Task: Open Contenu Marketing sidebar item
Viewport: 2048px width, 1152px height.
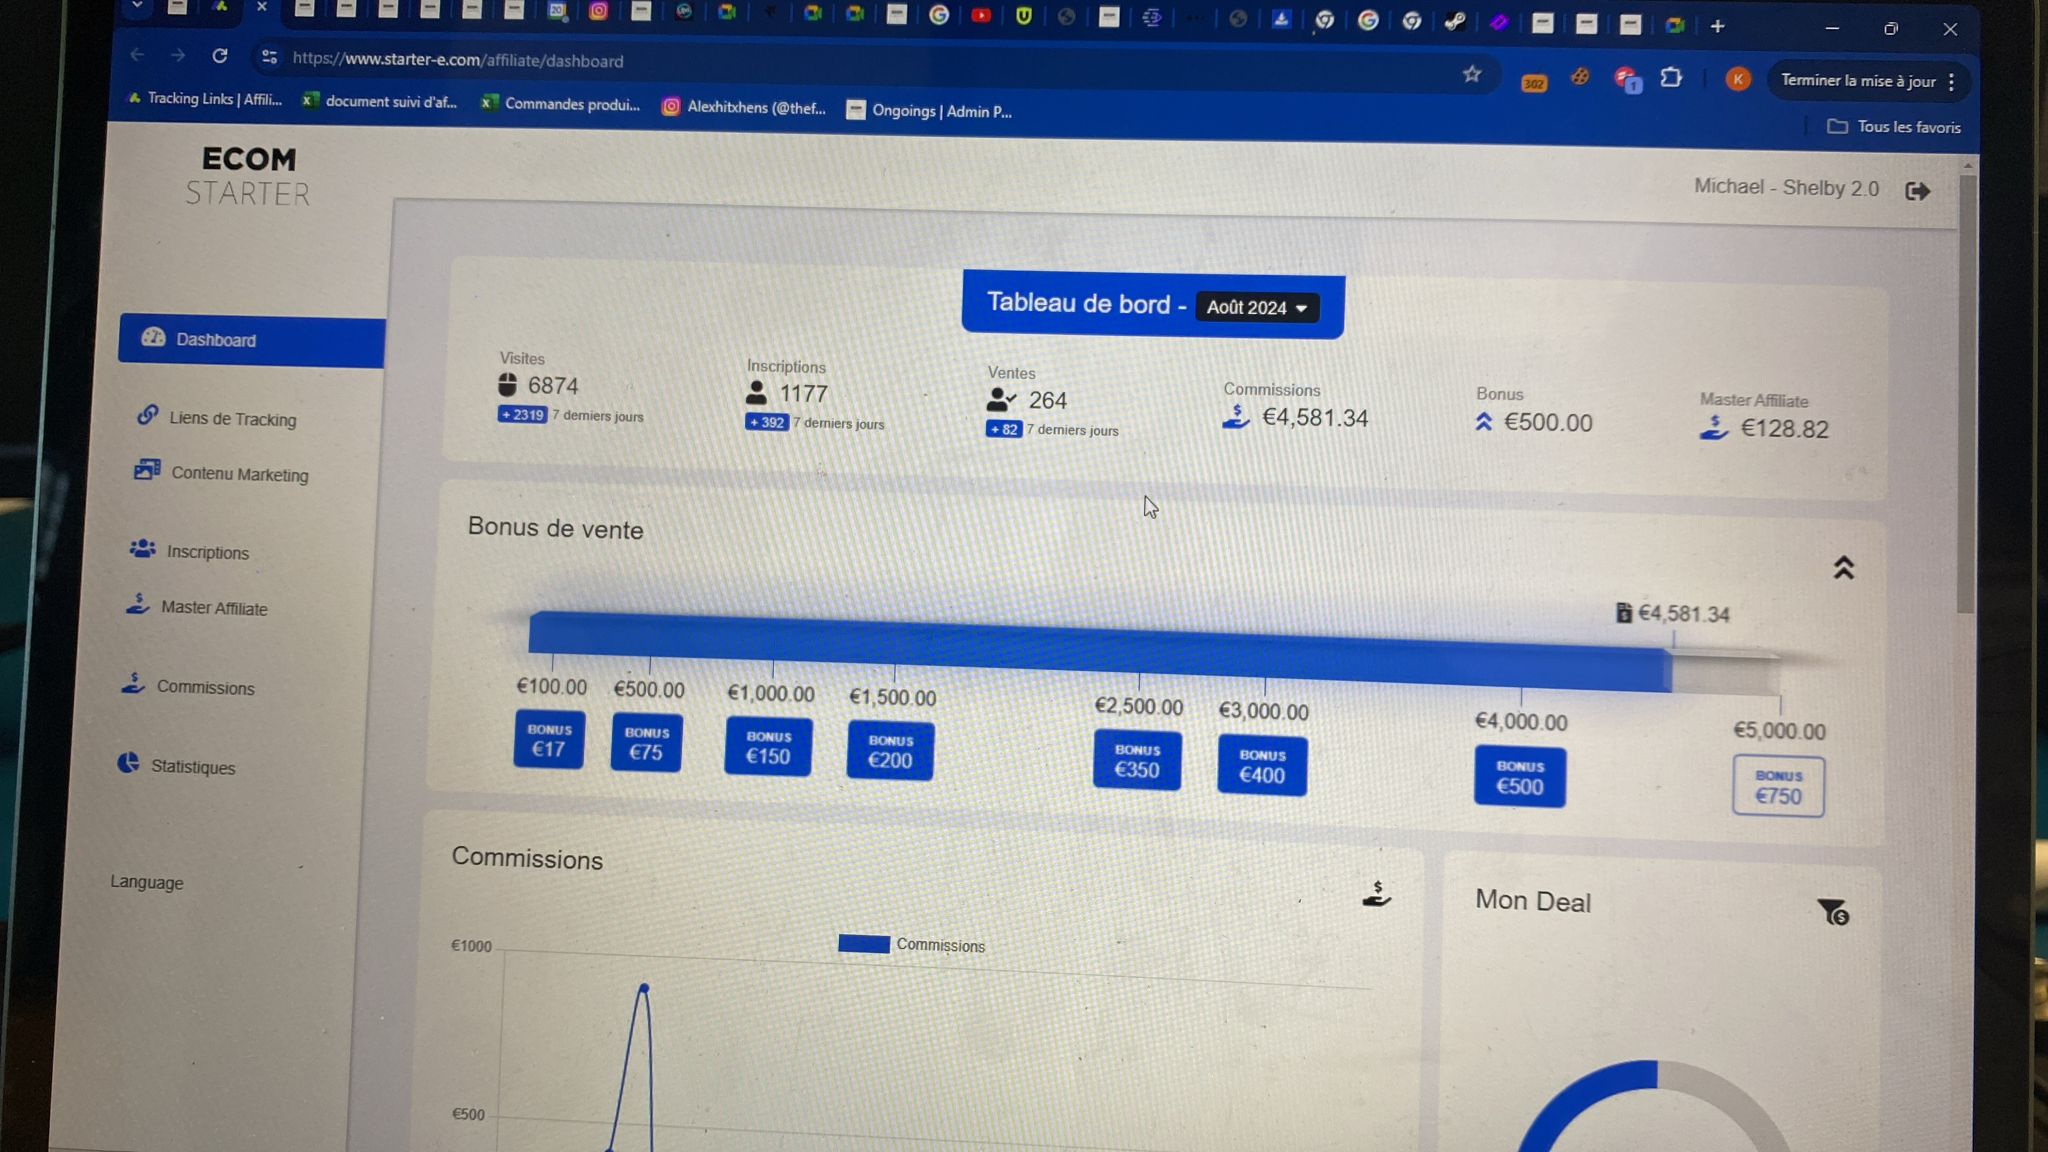Action: (238, 474)
